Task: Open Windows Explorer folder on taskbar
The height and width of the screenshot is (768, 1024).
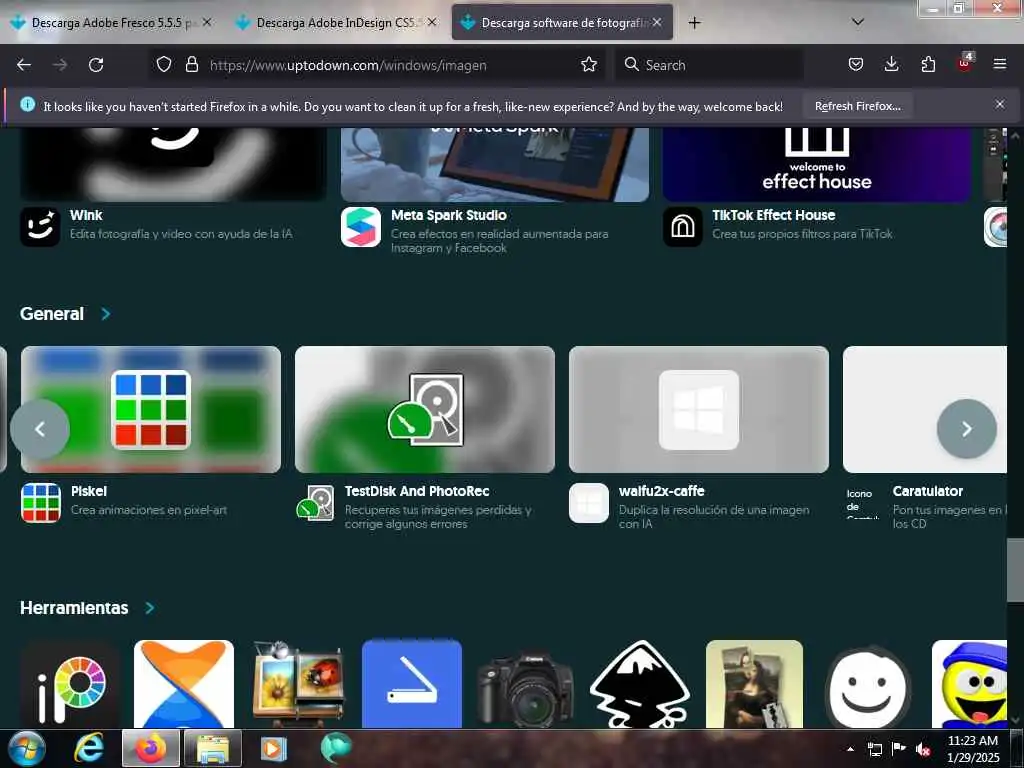Action: tap(213, 748)
